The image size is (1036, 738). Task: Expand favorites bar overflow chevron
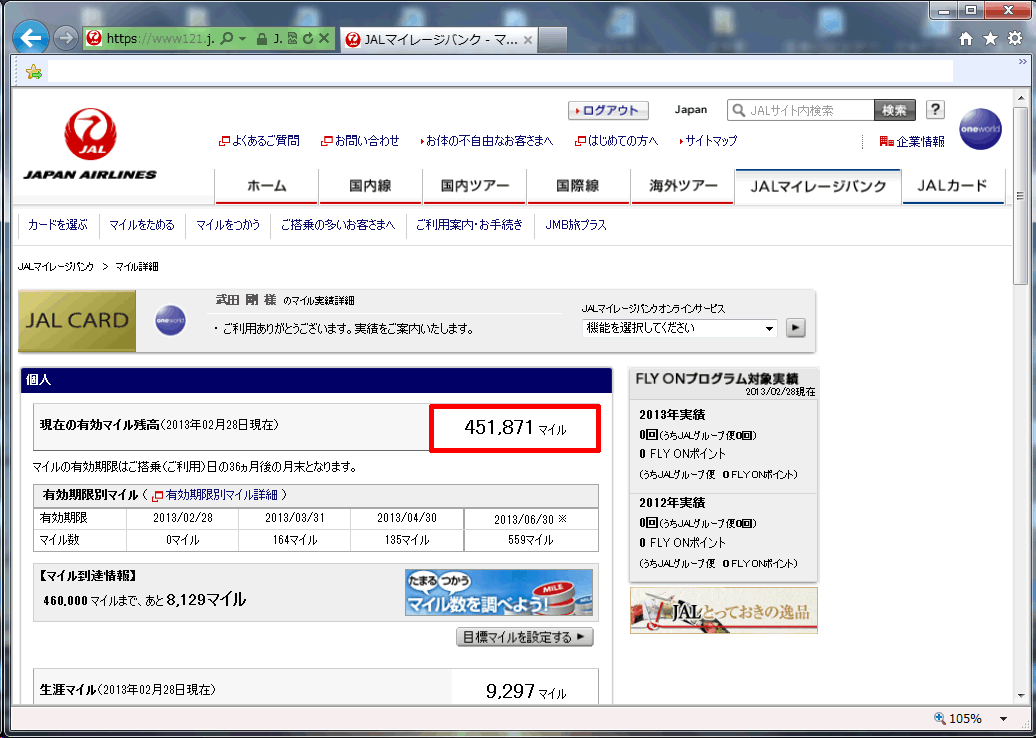click(1022, 61)
